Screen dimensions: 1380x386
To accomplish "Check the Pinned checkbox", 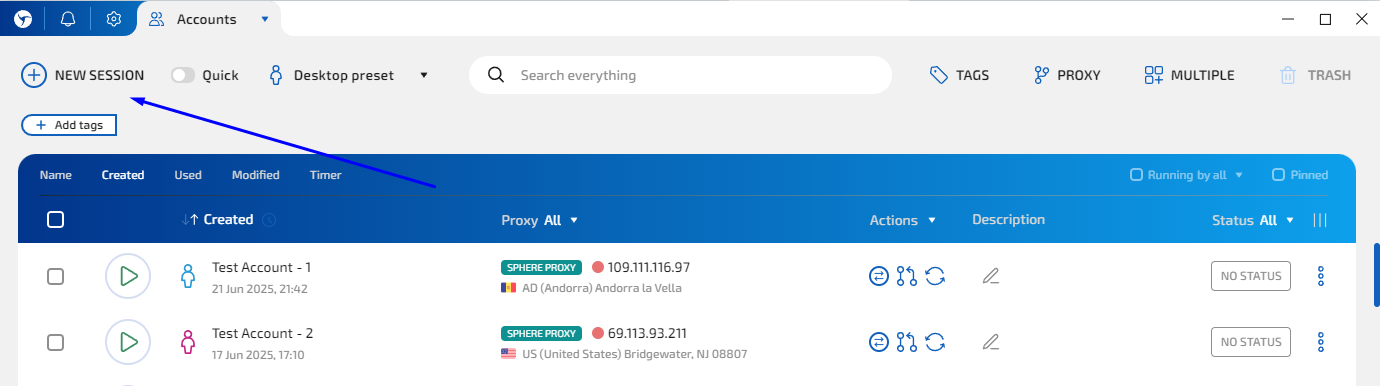I will tap(1278, 175).
